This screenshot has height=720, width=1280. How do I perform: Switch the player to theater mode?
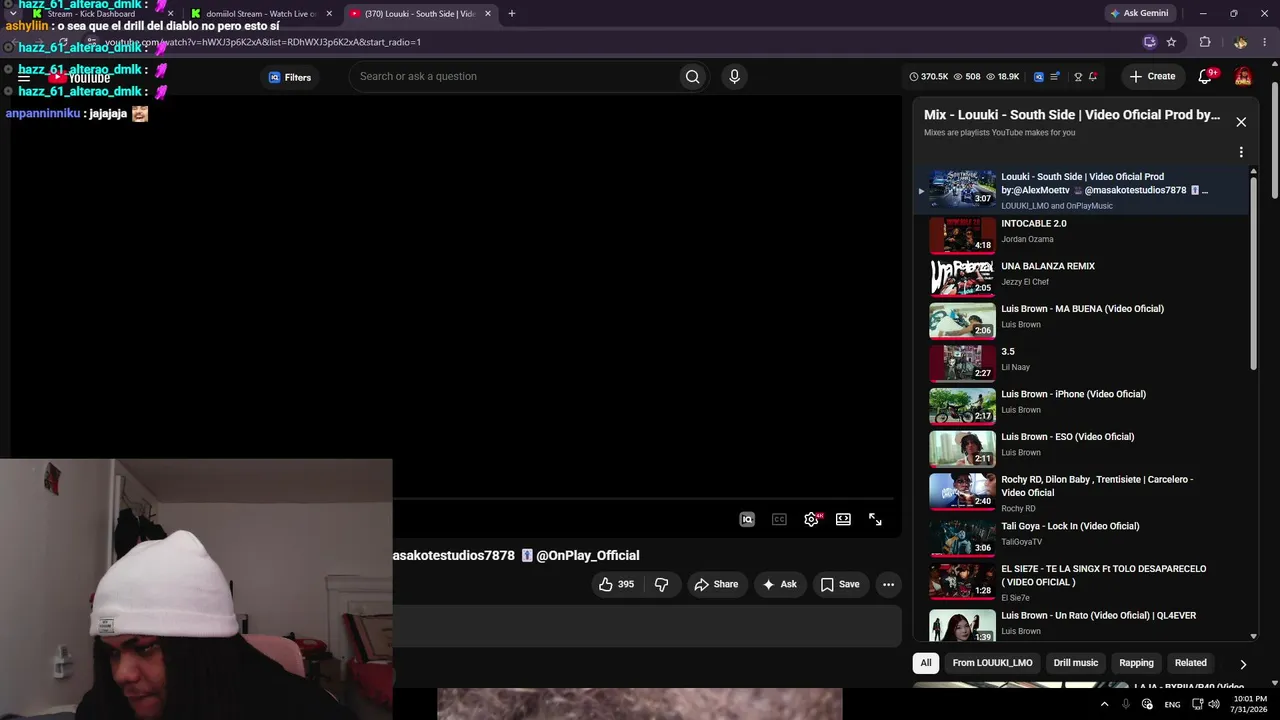(843, 519)
